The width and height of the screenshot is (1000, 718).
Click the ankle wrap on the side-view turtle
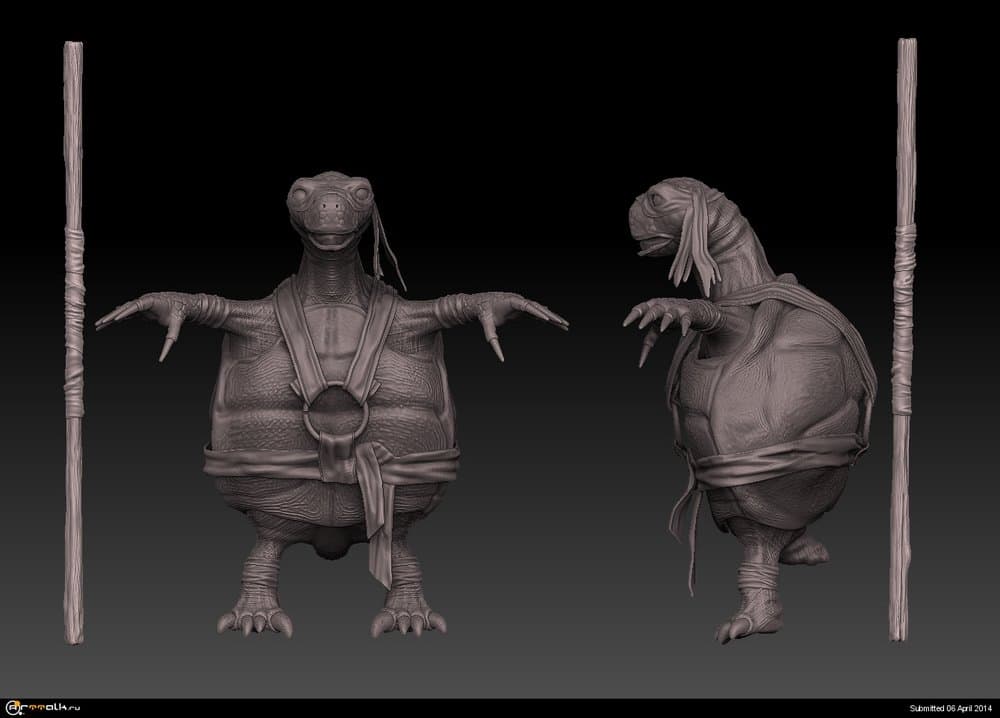tap(757, 580)
